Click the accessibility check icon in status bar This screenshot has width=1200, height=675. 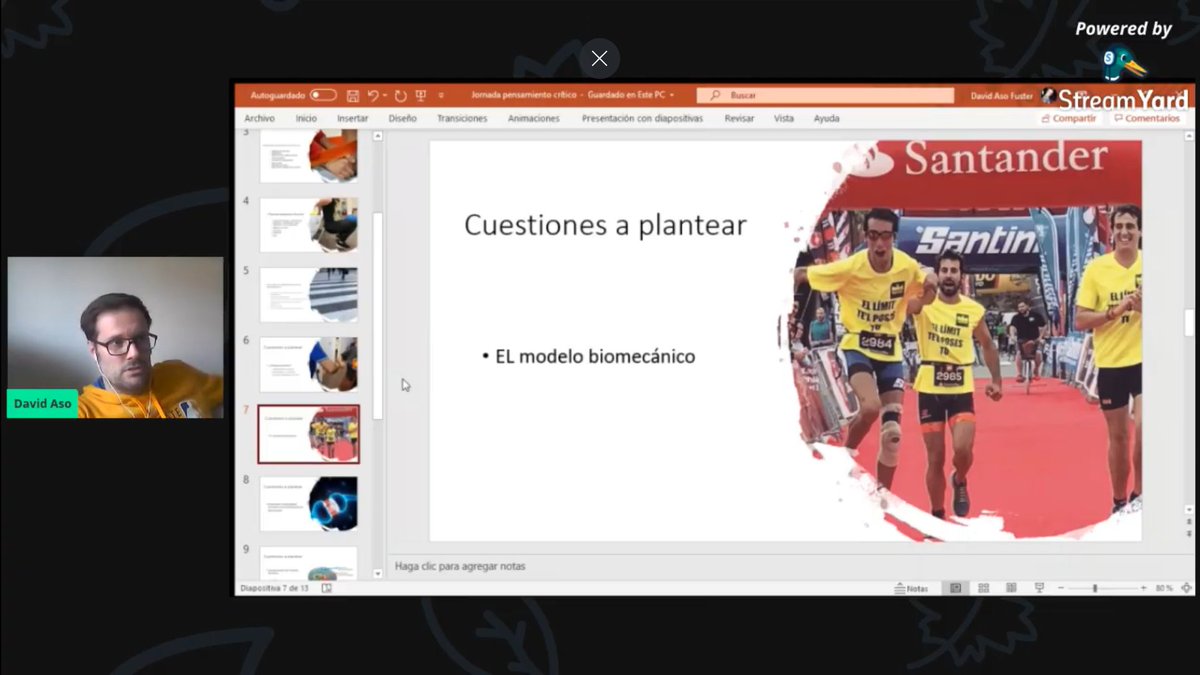click(x=327, y=588)
